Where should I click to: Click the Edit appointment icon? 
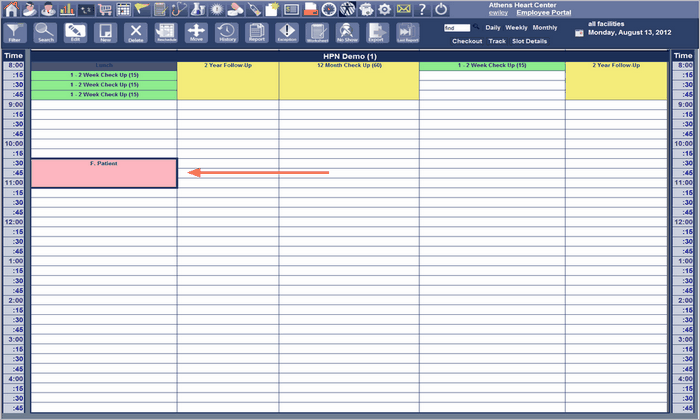75,32
